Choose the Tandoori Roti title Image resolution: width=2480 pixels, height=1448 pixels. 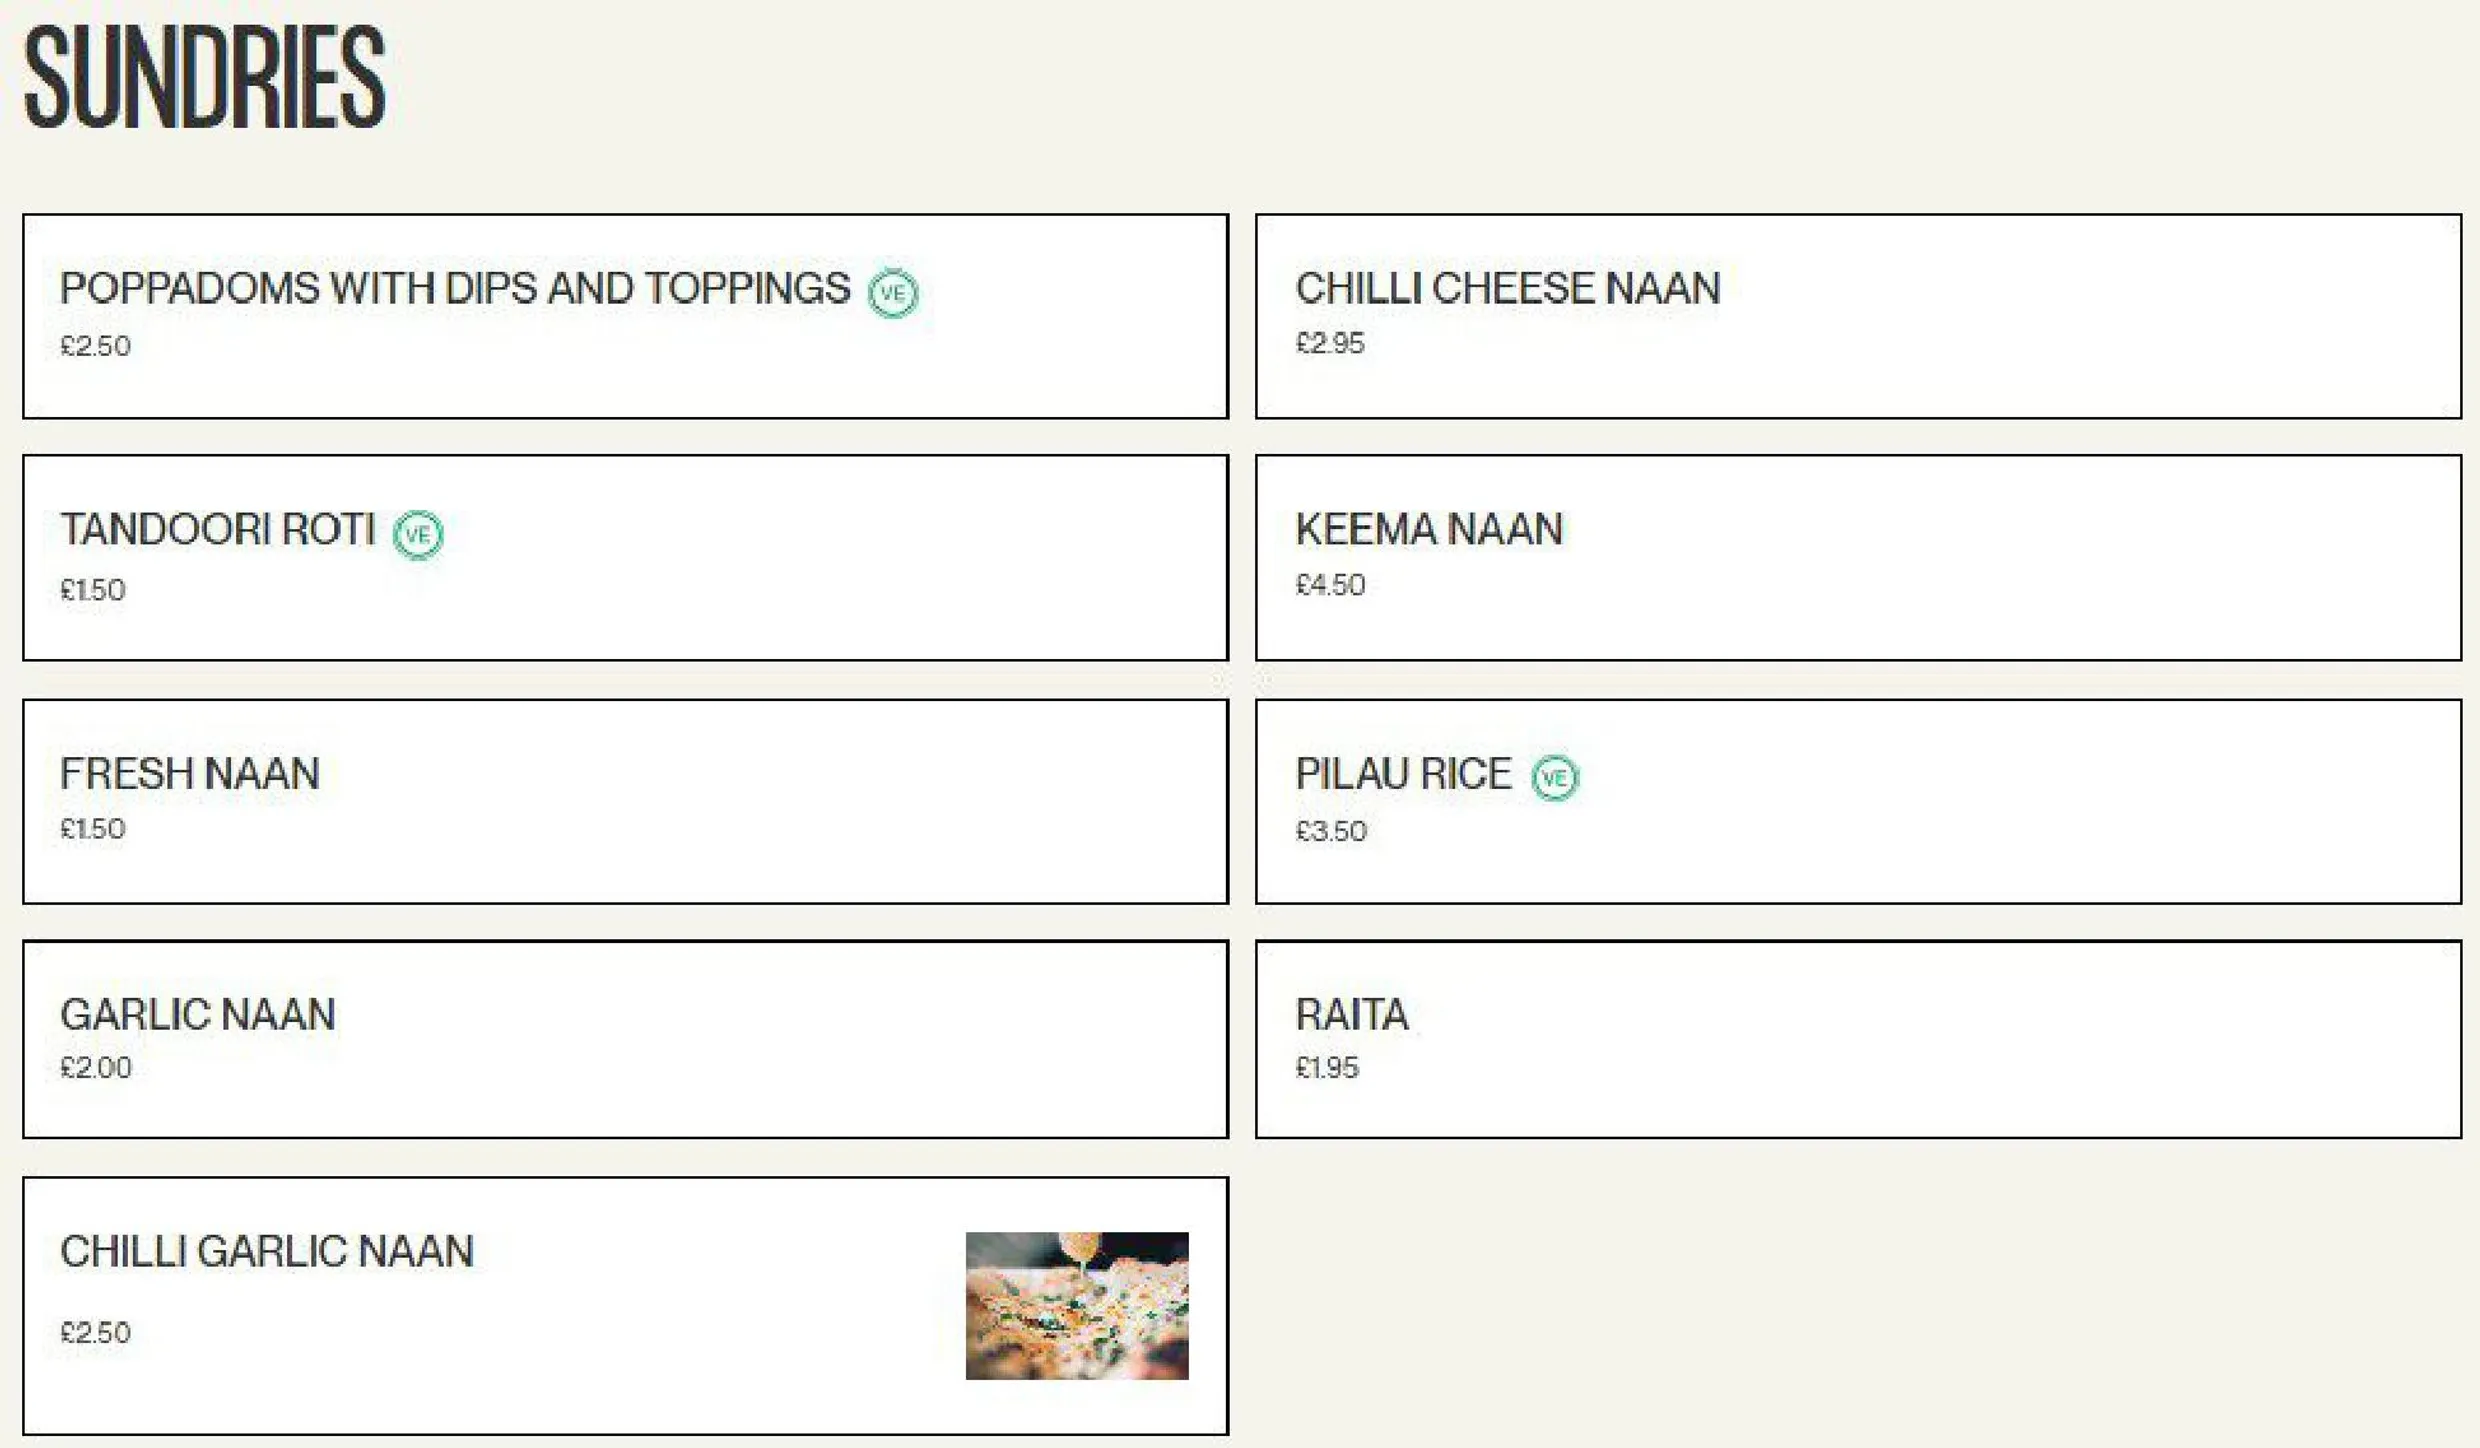(217, 530)
